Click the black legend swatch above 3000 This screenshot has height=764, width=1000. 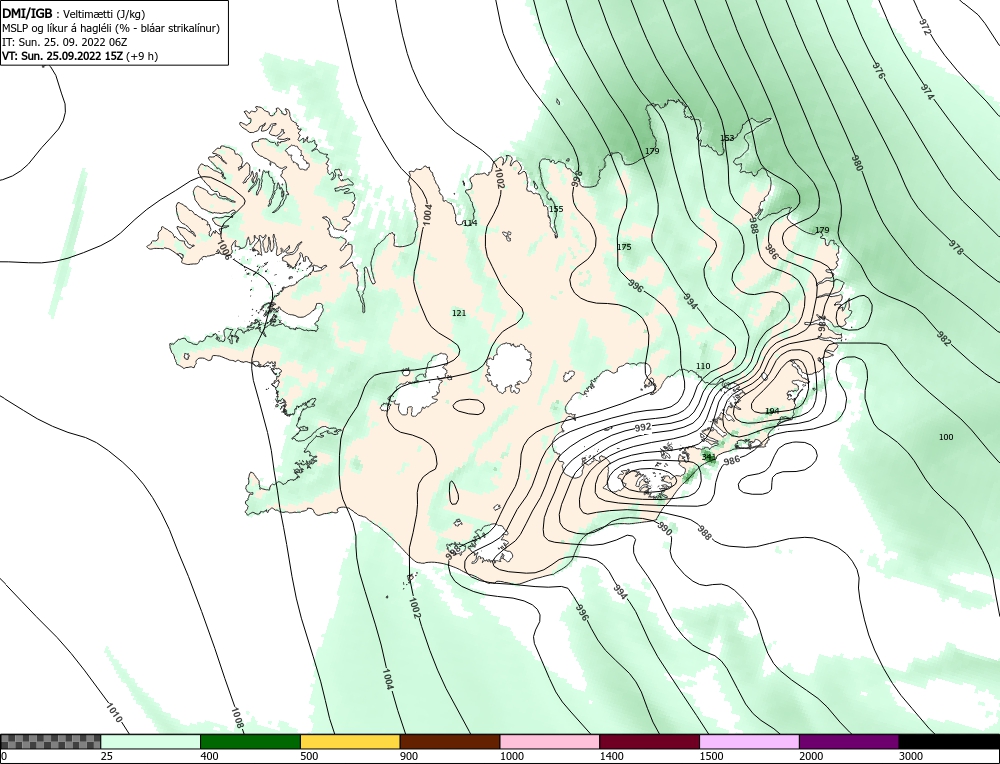(x=949, y=741)
